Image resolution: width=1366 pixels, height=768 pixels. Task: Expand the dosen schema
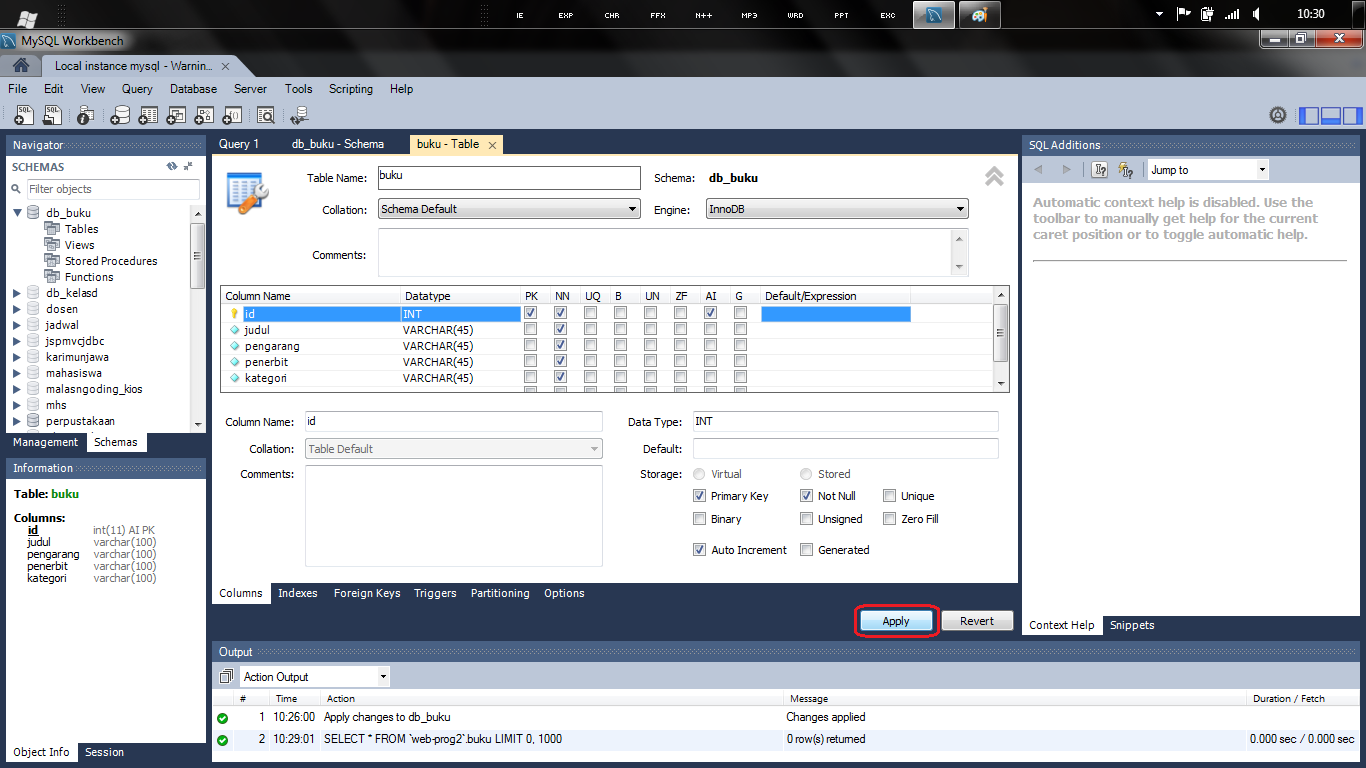(17, 309)
